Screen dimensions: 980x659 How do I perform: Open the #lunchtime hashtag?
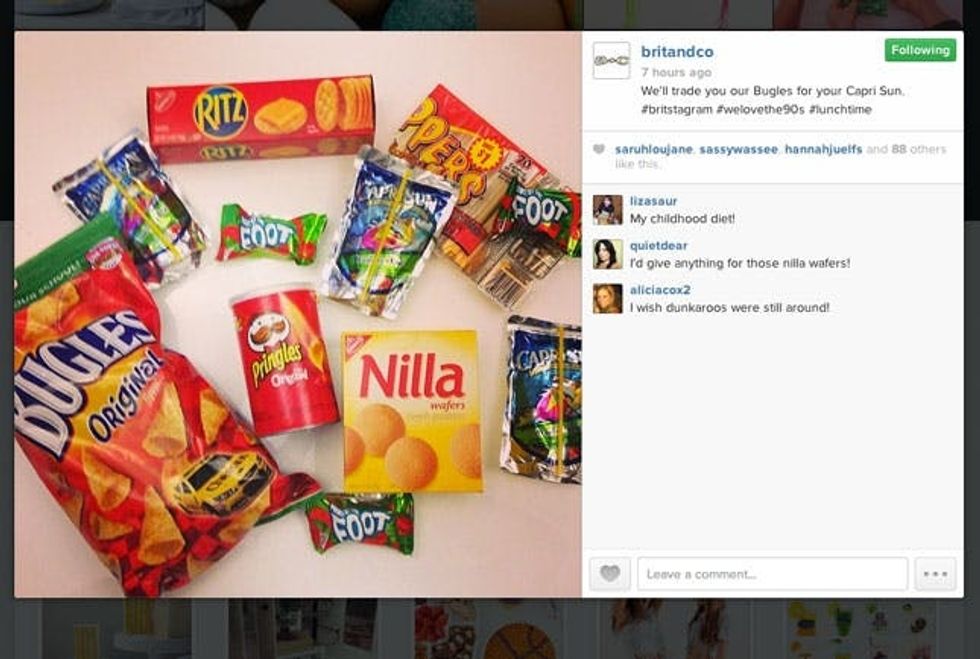tap(840, 109)
